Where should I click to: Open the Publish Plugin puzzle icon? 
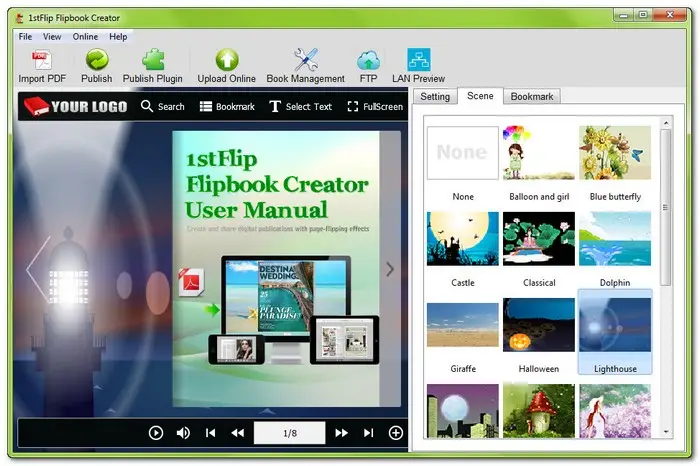click(x=153, y=60)
